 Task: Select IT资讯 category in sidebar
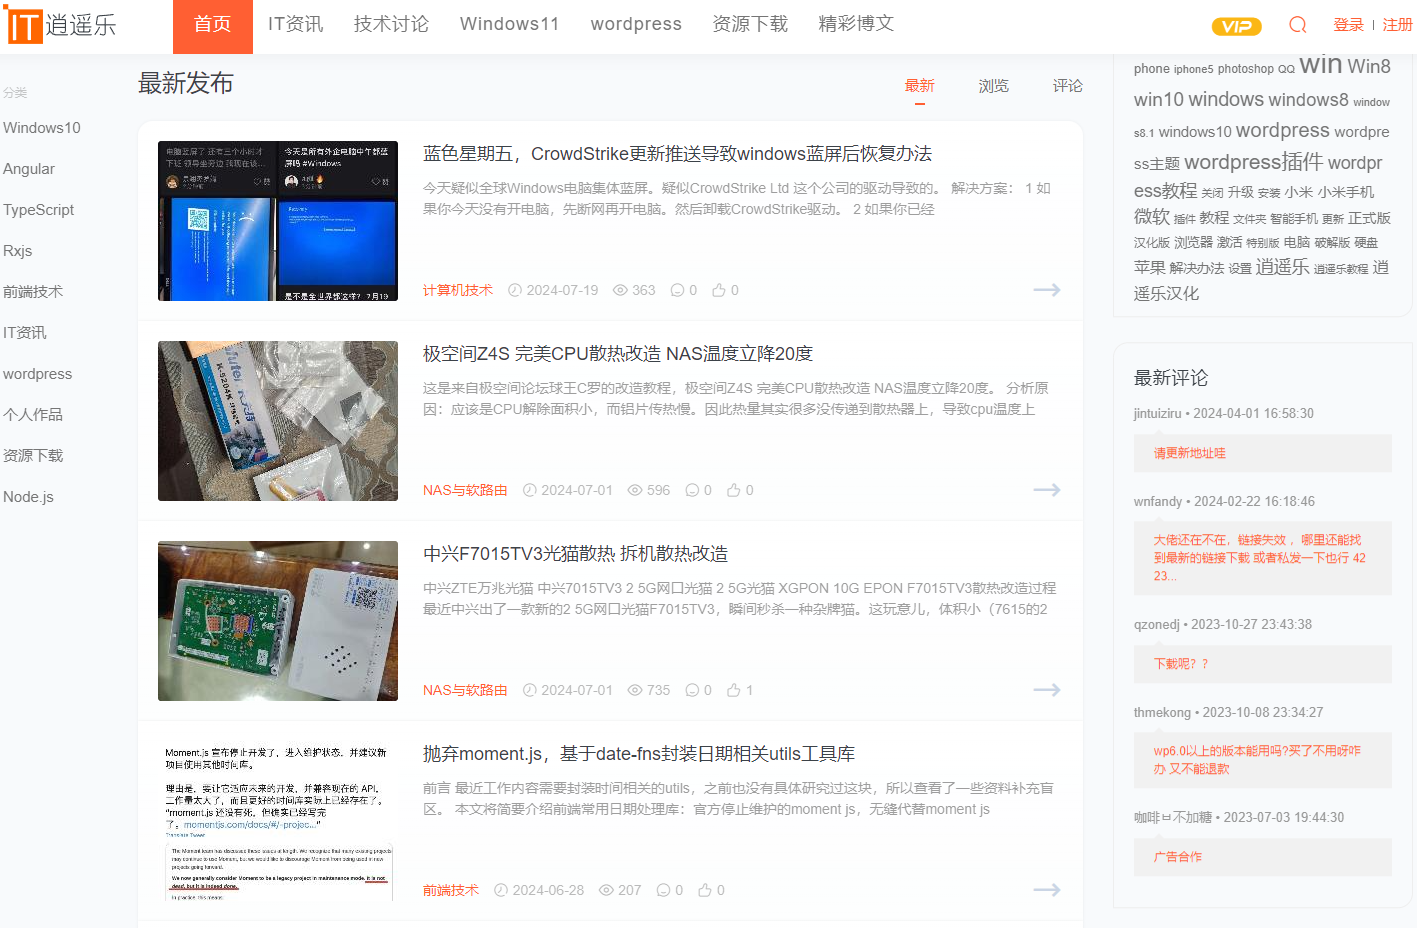pos(25,333)
